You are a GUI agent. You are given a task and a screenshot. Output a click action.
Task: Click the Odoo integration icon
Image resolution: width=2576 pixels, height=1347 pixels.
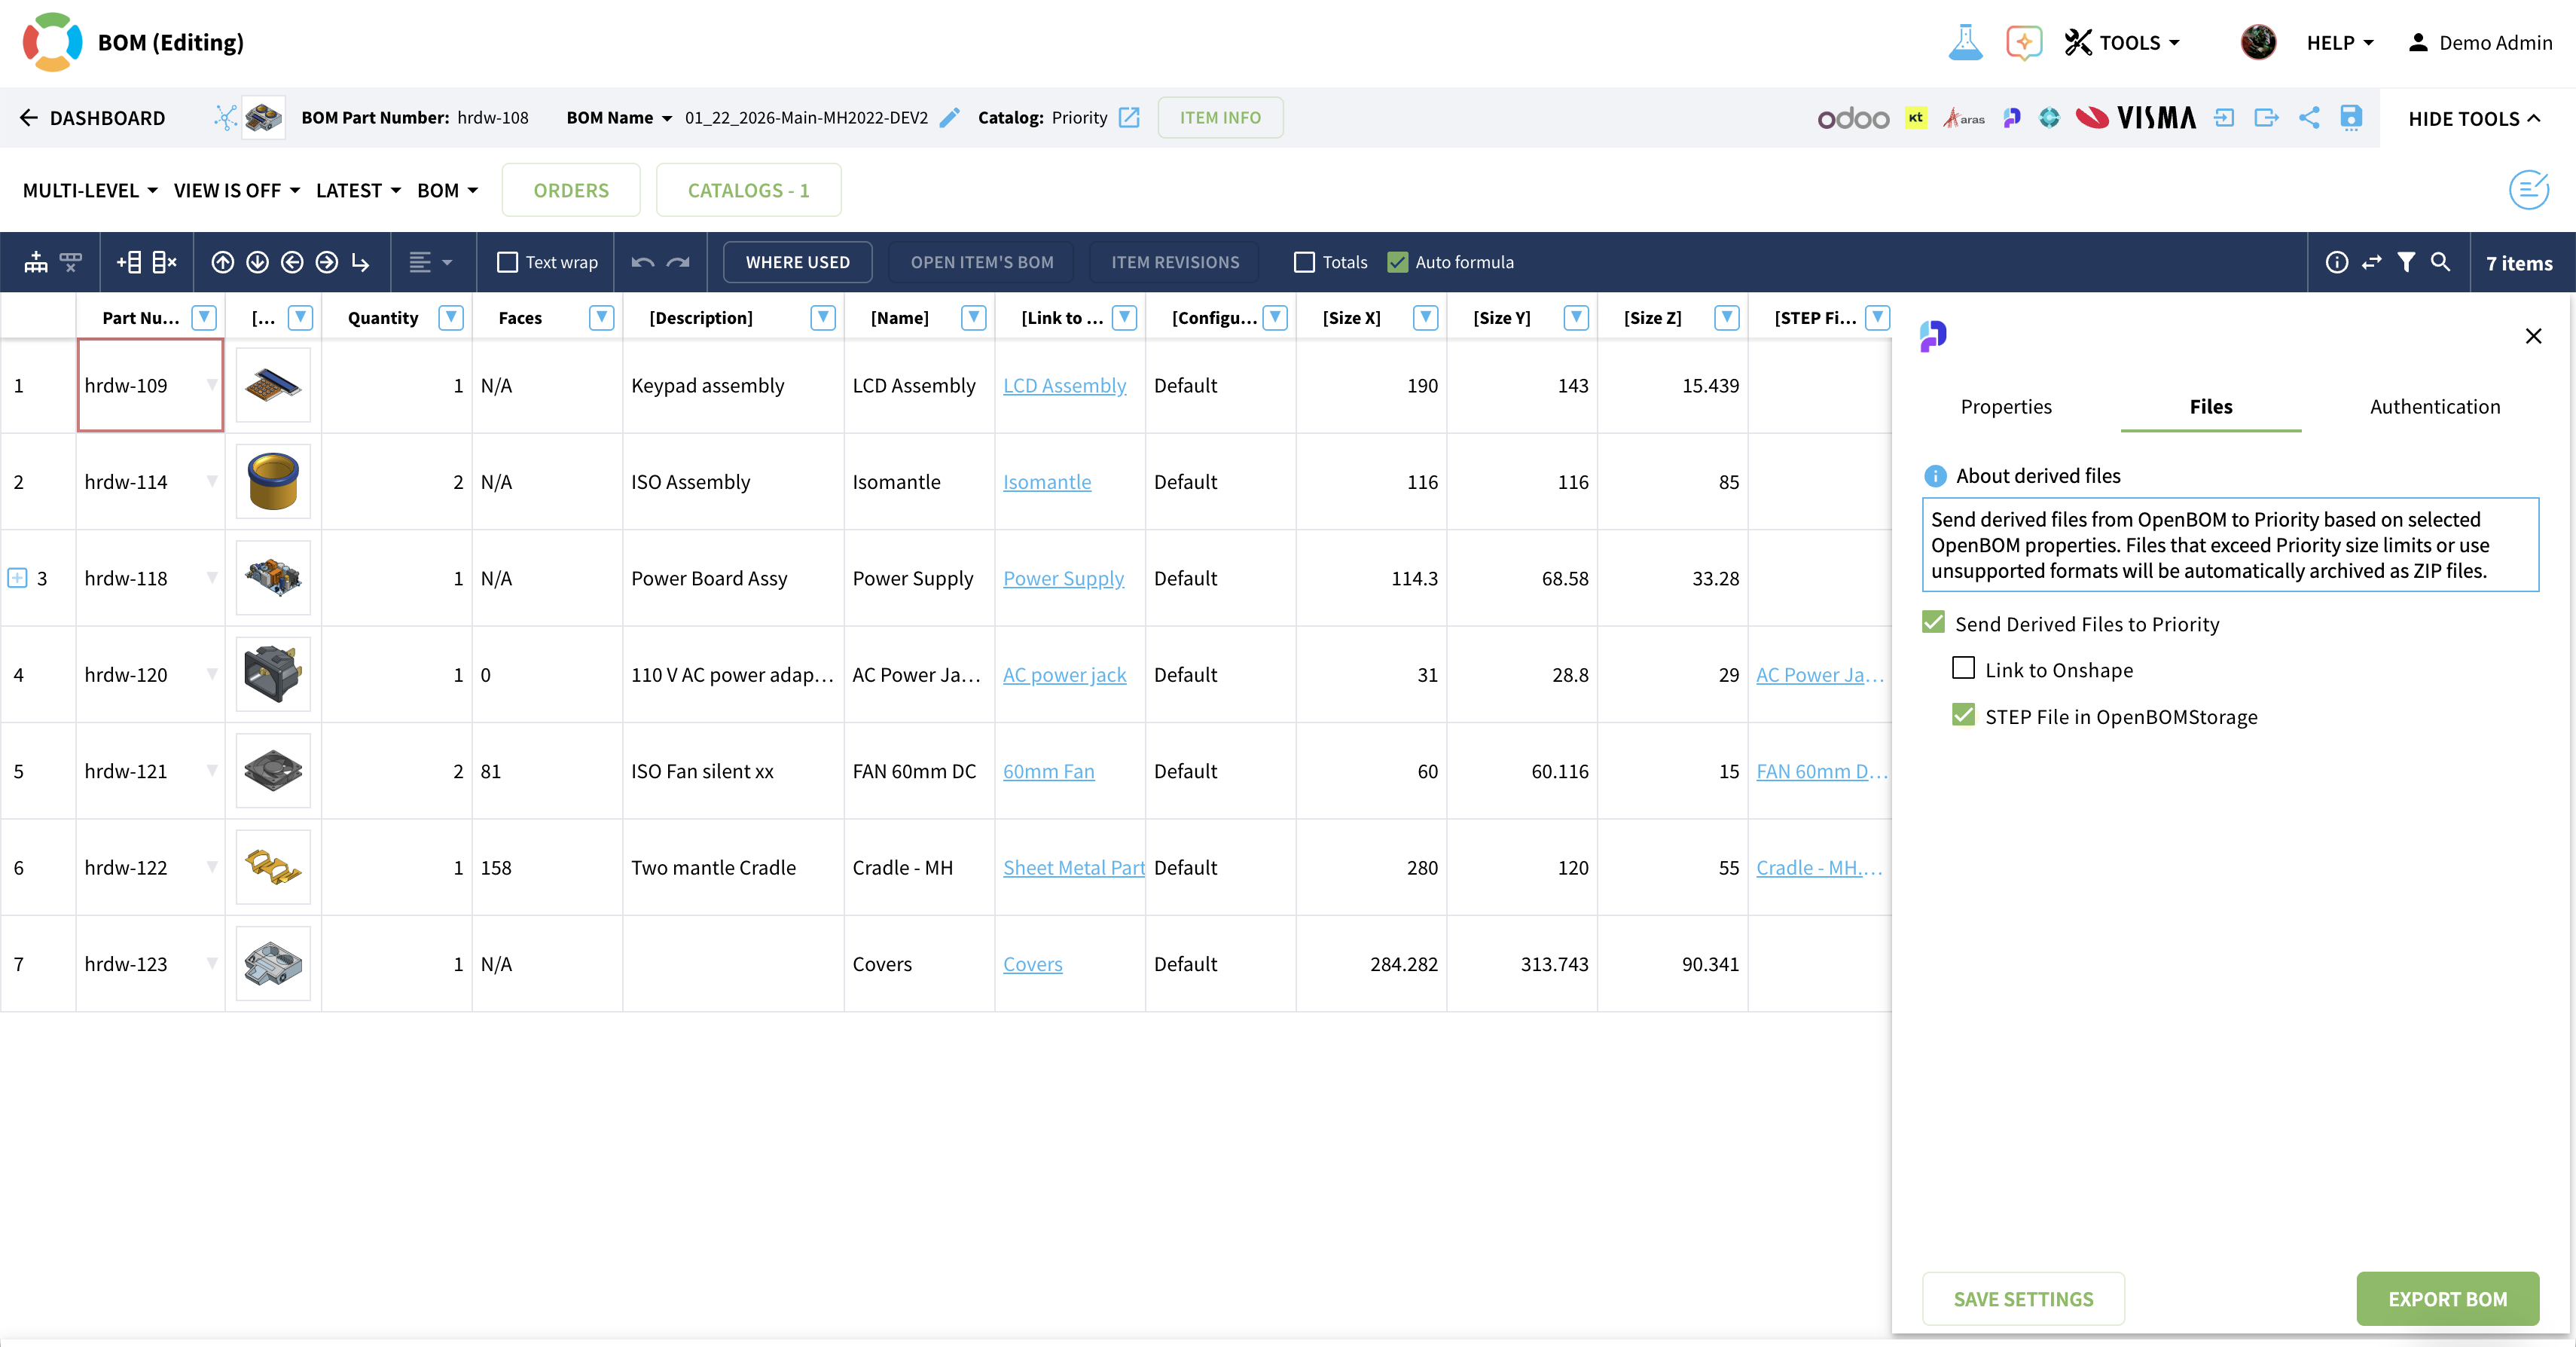pos(1852,118)
